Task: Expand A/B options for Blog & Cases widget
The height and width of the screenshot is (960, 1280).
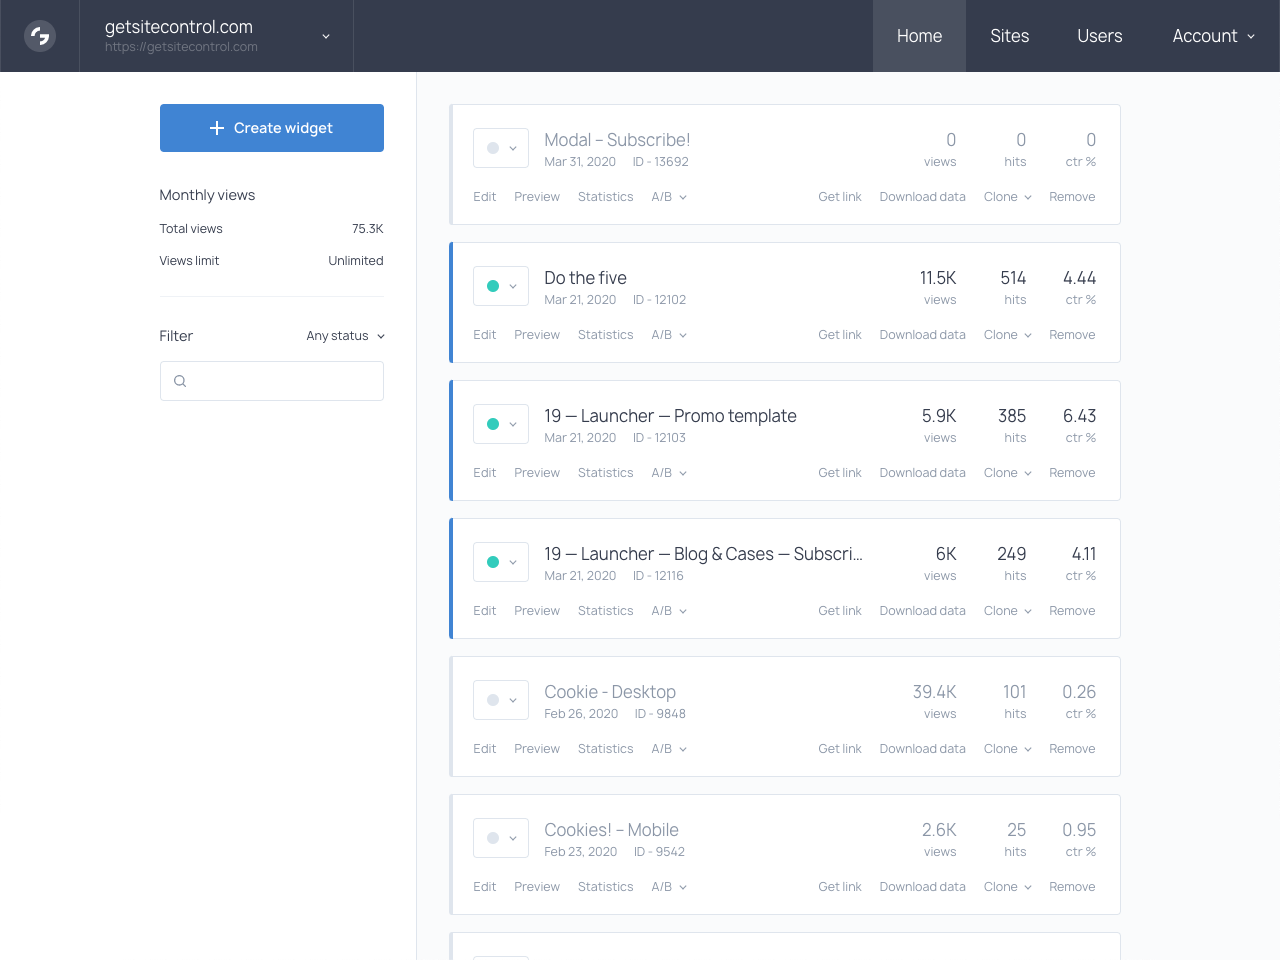Action: (x=669, y=611)
